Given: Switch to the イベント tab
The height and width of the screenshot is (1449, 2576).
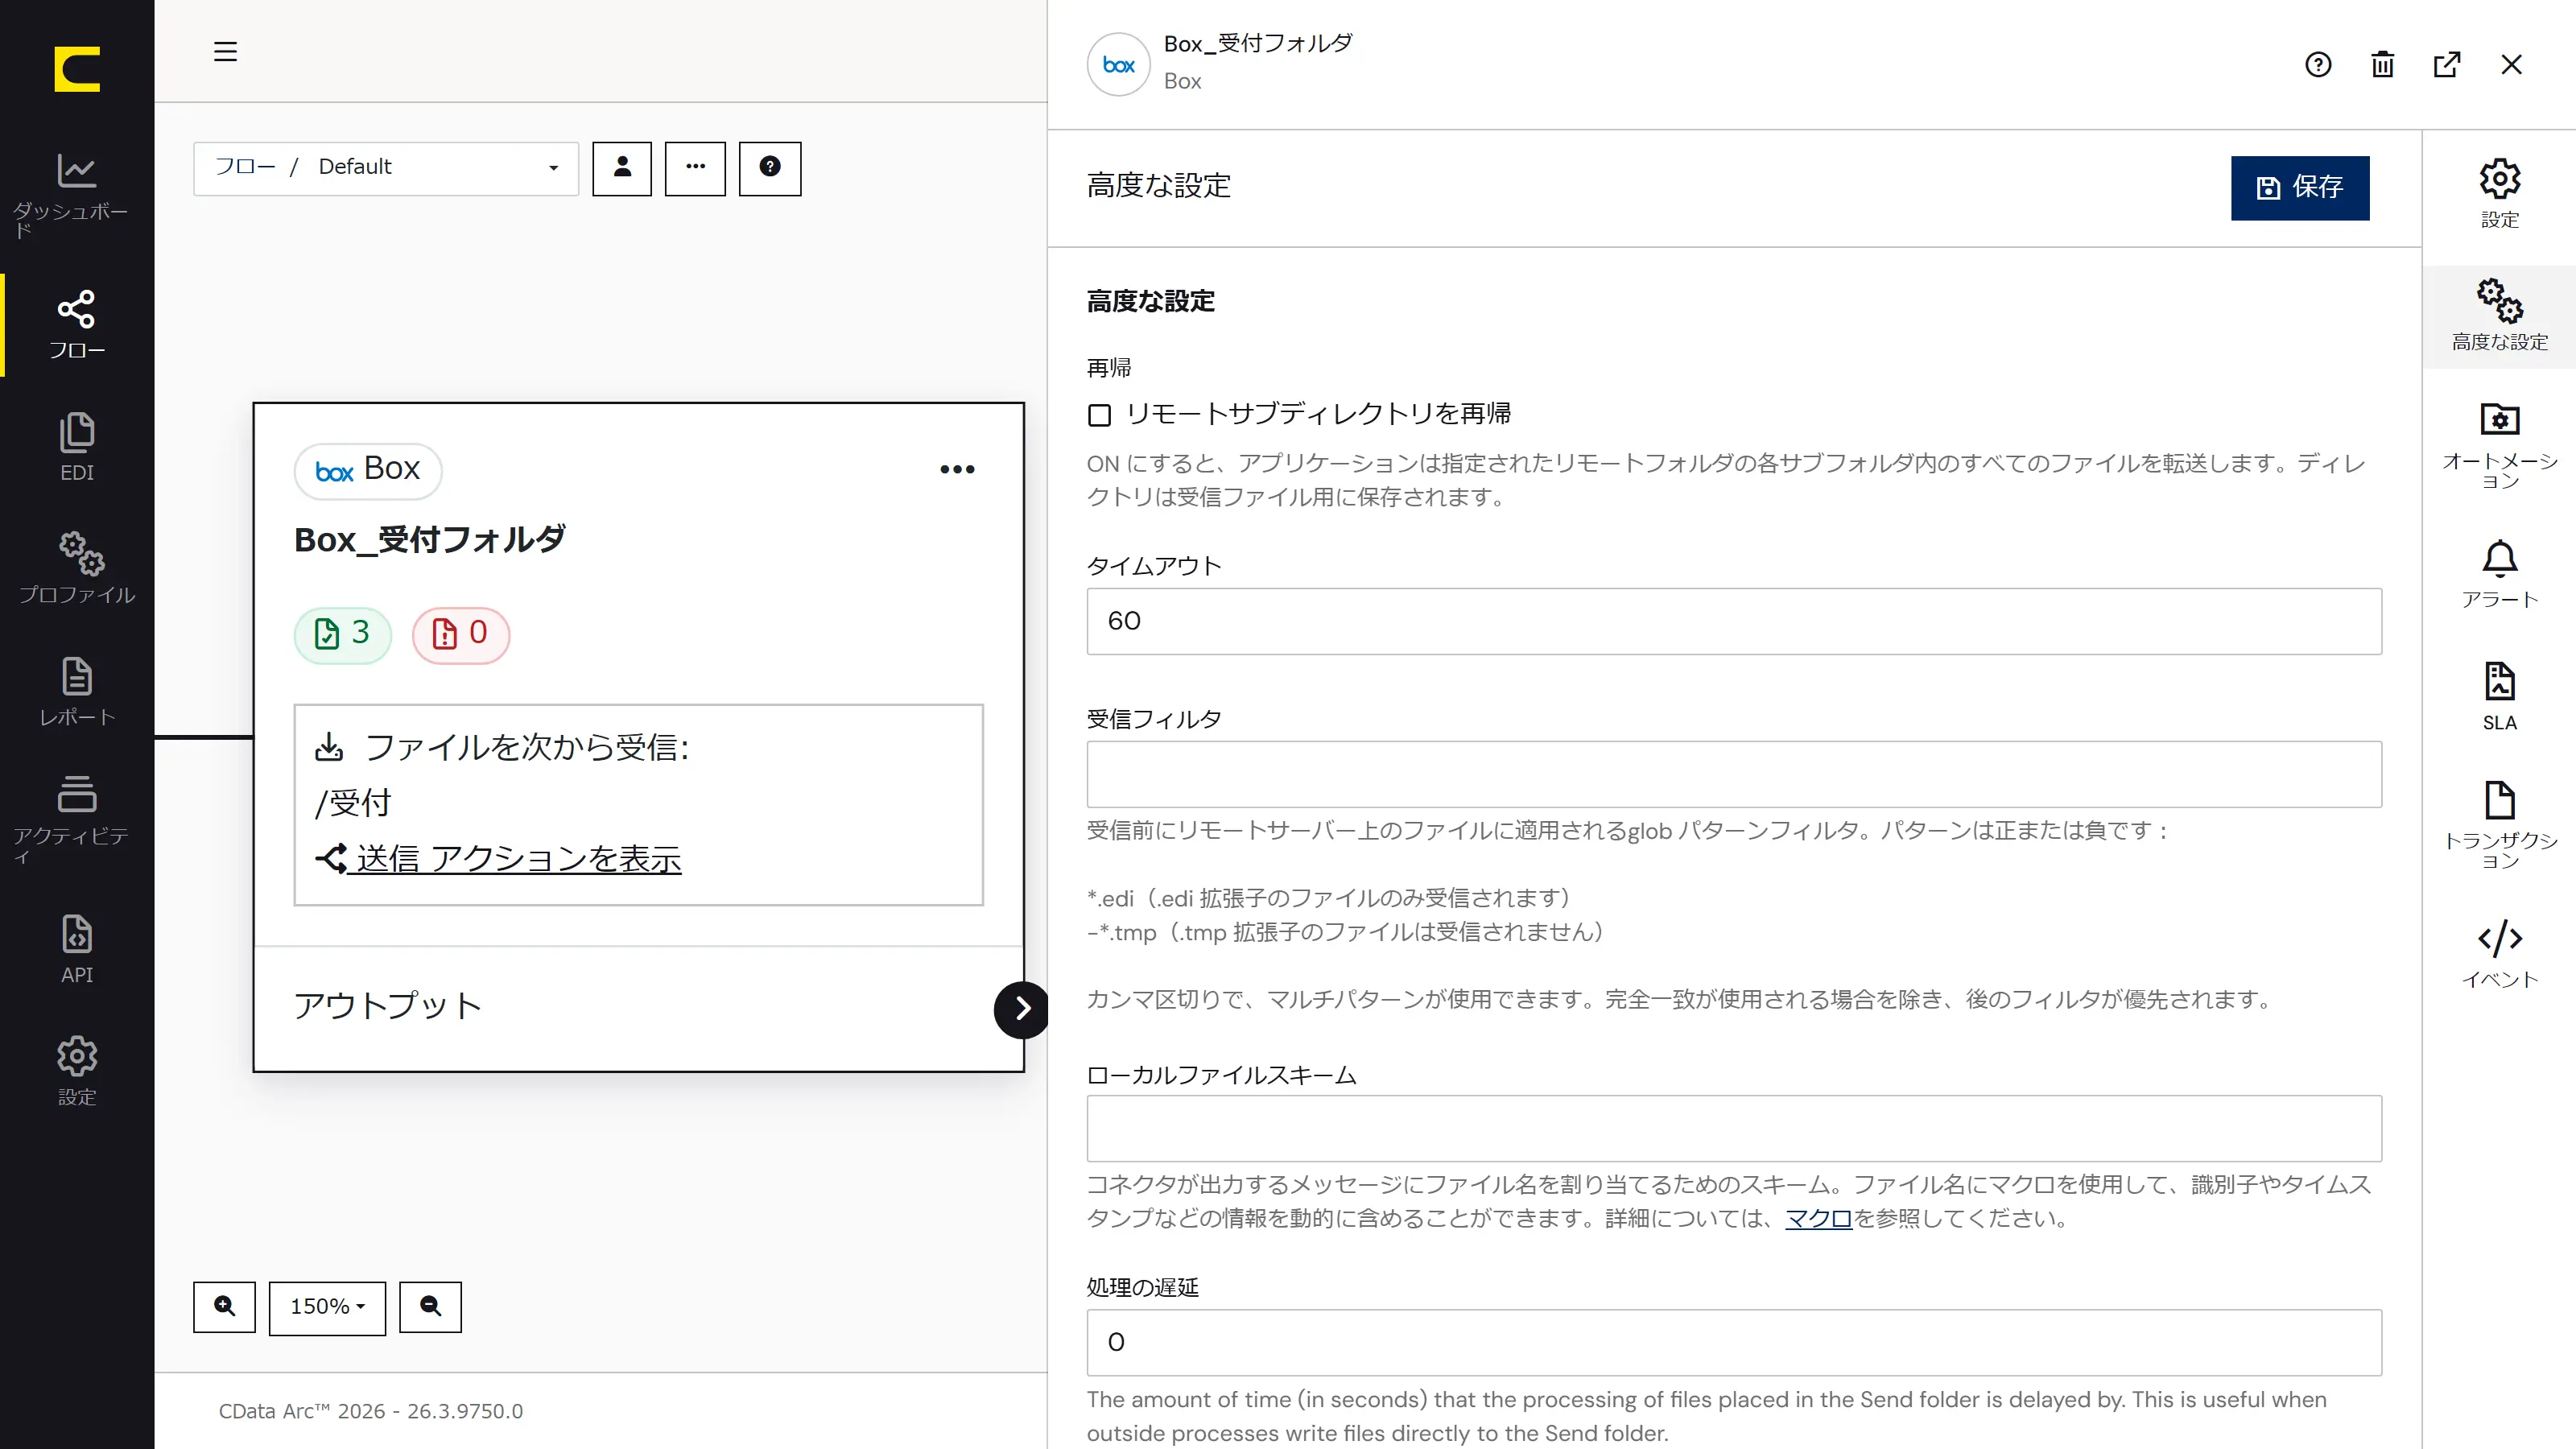Looking at the screenshot, I should pyautogui.click(x=2499, y=954).
